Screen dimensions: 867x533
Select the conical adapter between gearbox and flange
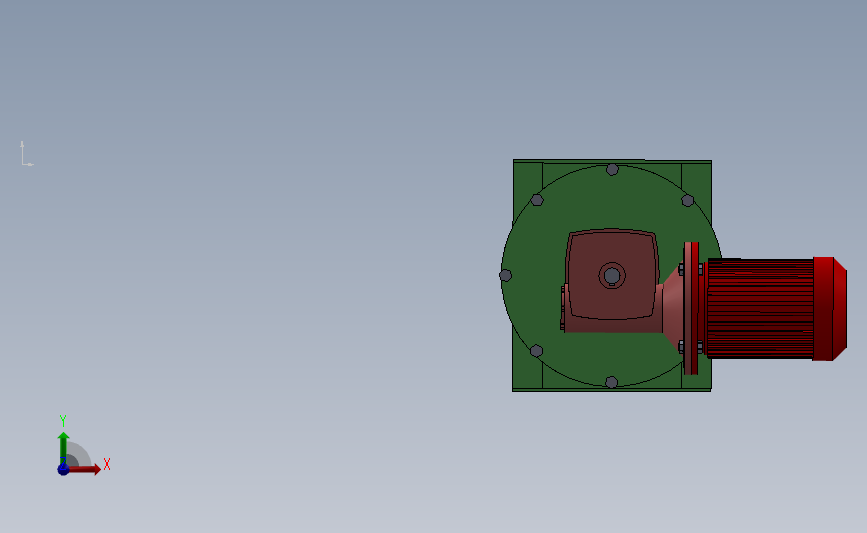tap(672, 308)
